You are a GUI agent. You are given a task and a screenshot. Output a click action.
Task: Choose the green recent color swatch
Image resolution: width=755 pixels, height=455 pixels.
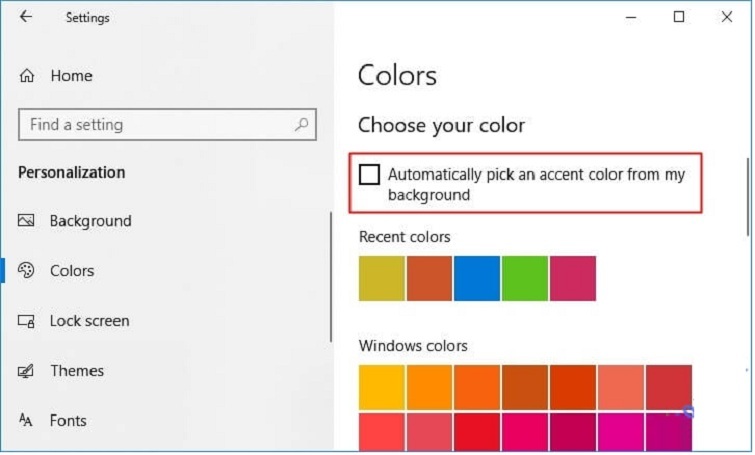(525, 278)
